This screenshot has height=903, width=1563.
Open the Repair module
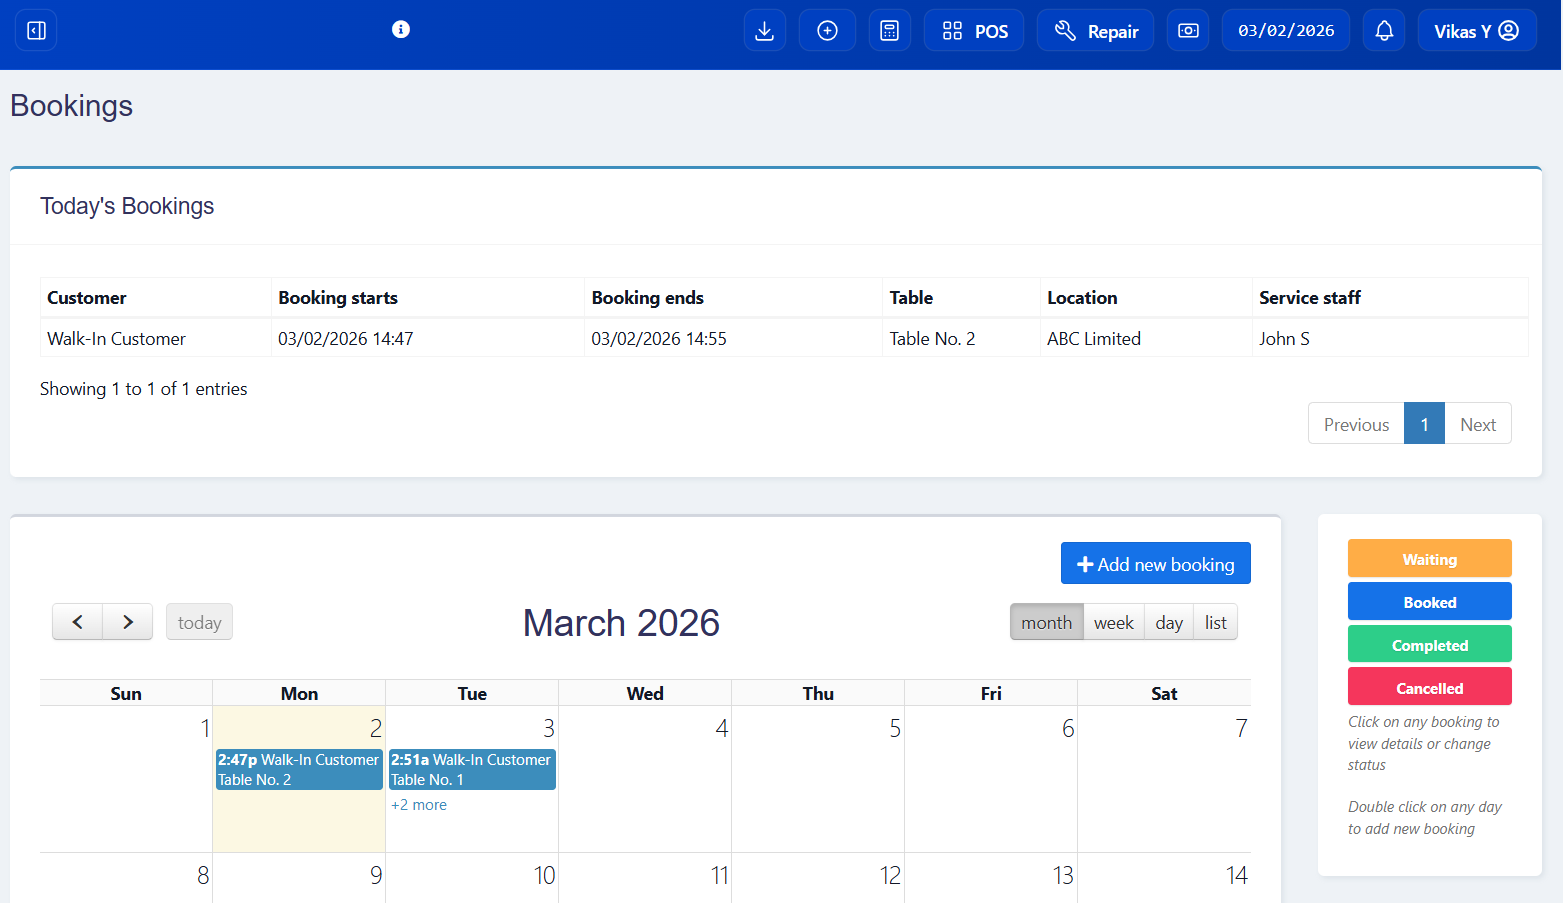pos(1095,30)
